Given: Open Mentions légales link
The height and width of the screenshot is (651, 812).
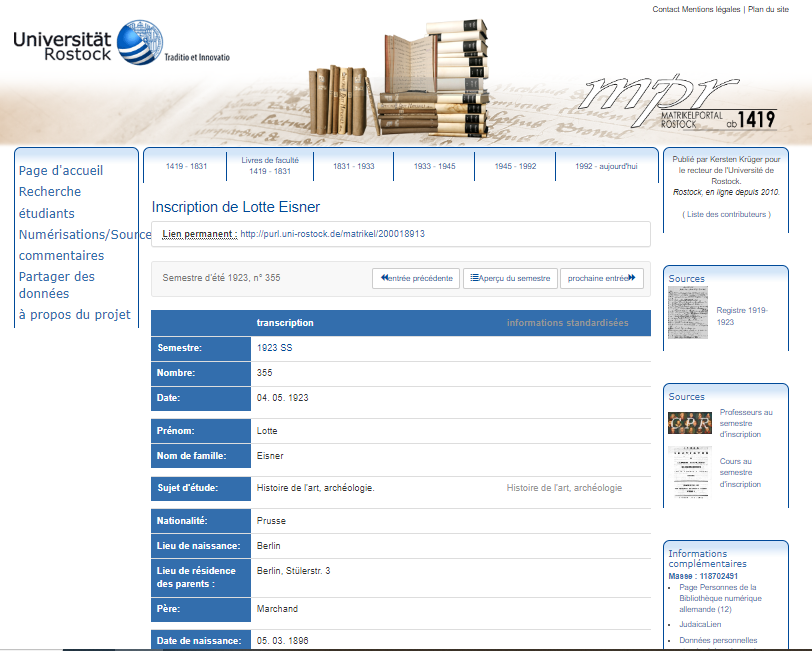Looking at the screenshot, I should [711, 9].
